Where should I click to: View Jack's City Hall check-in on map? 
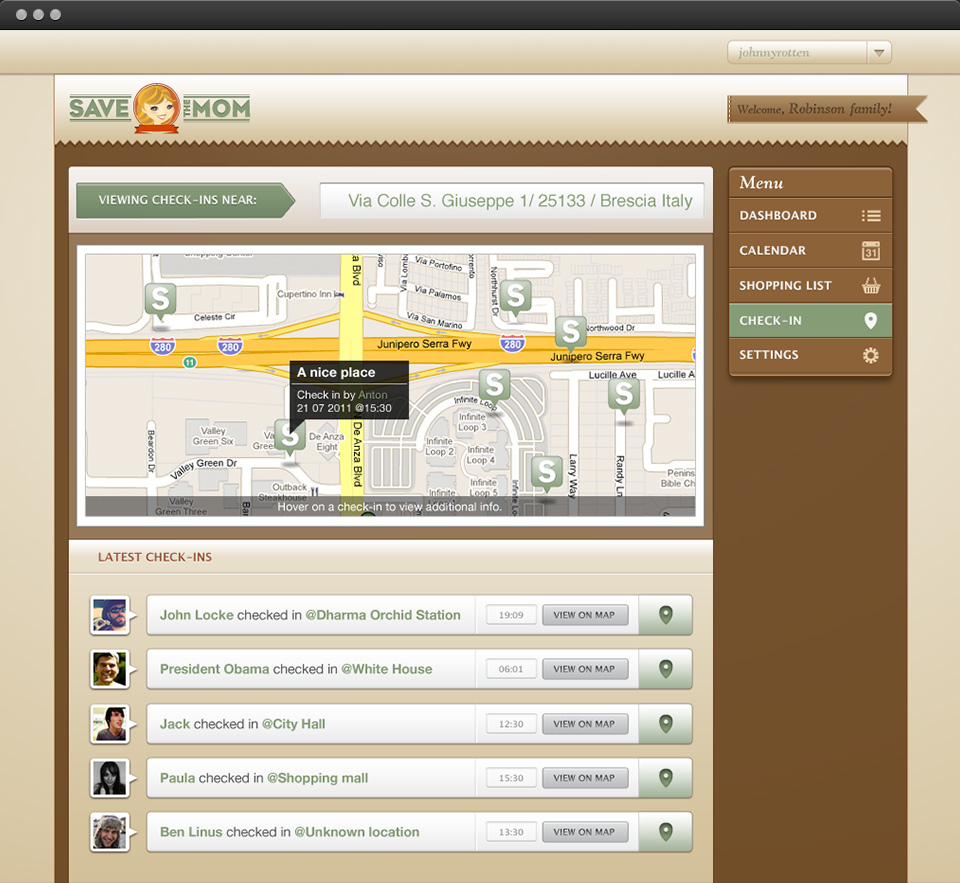coord(585,724)
